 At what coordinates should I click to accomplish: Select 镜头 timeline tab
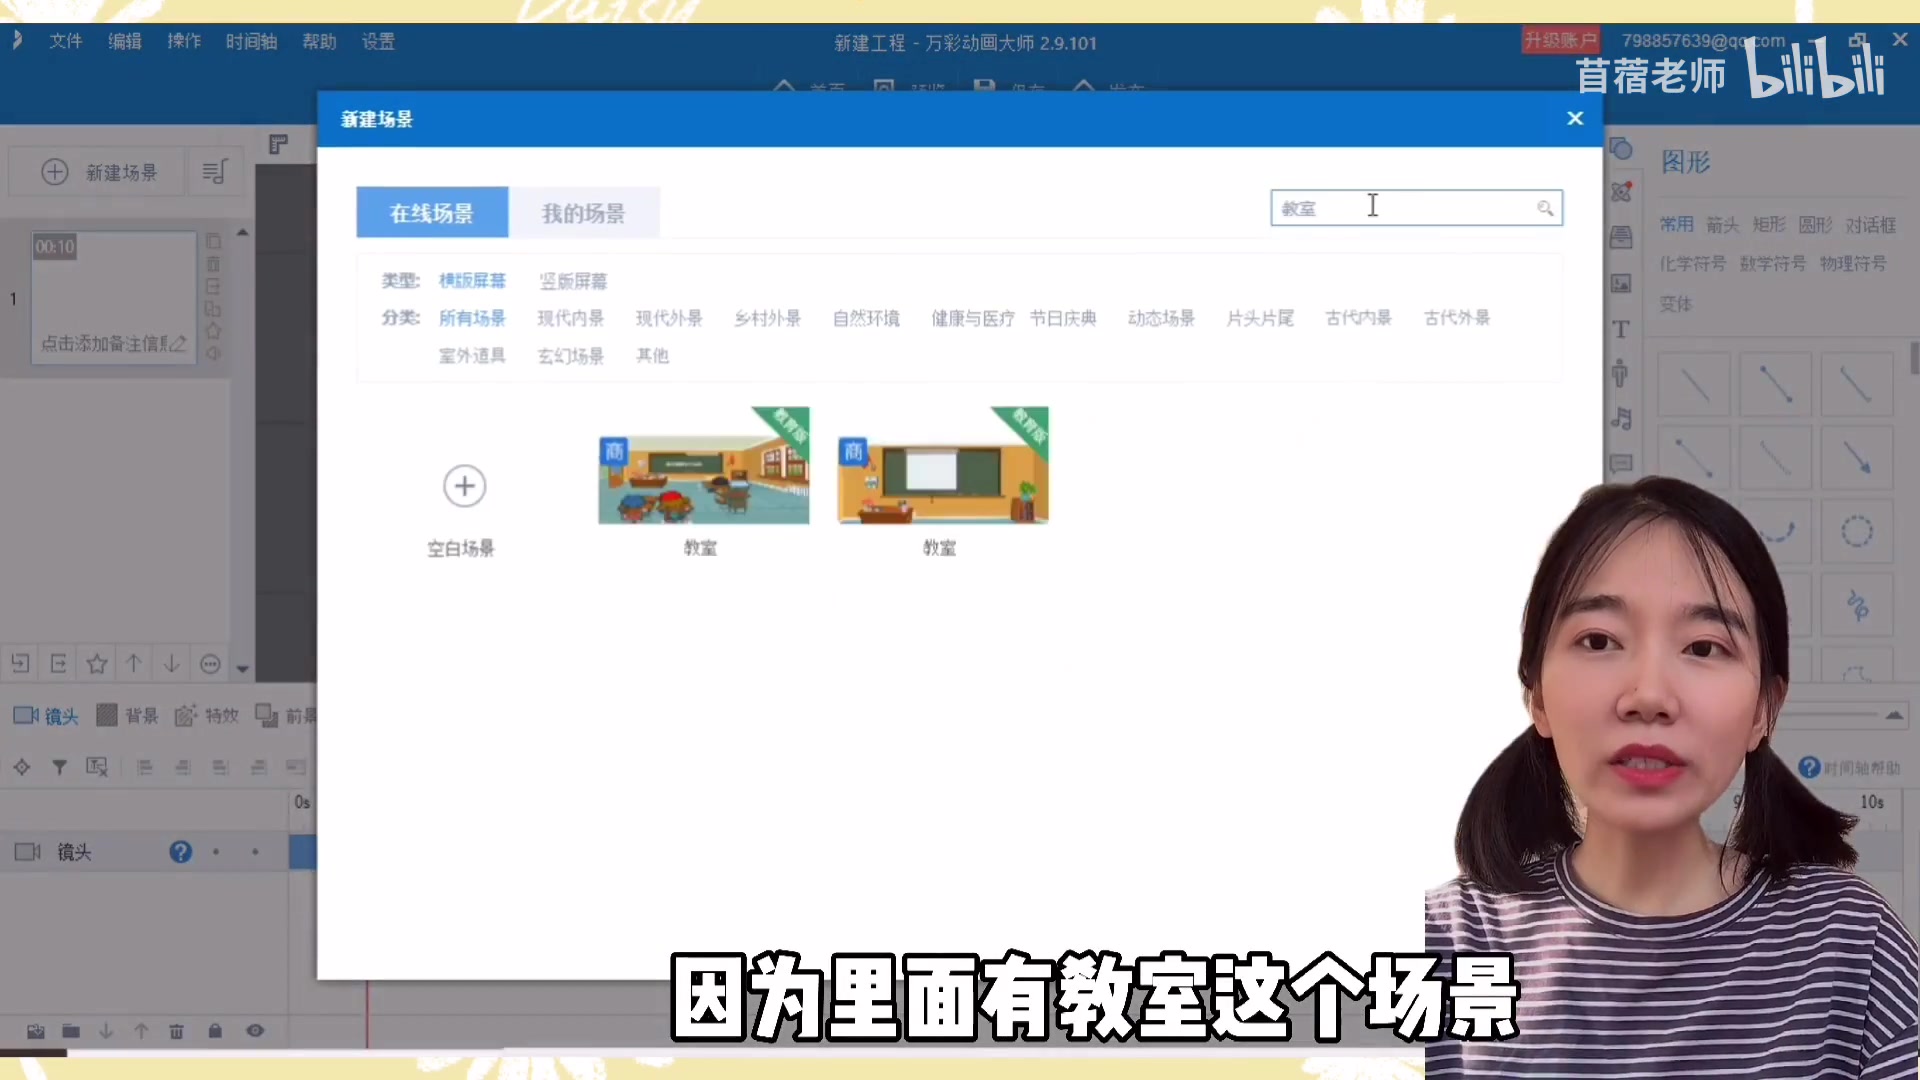(x=46, y=716)
